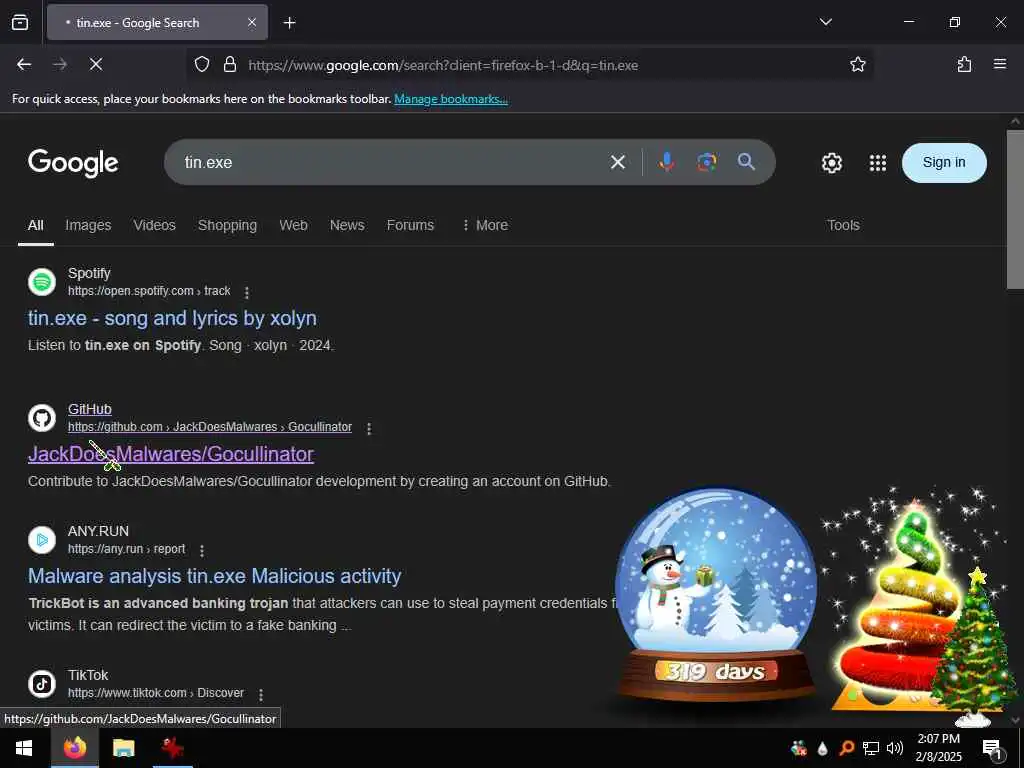The width and height of the screenshot is (1024, 768).
Task: Switch to Videos results tab
Action: click(x=154, y=225)
